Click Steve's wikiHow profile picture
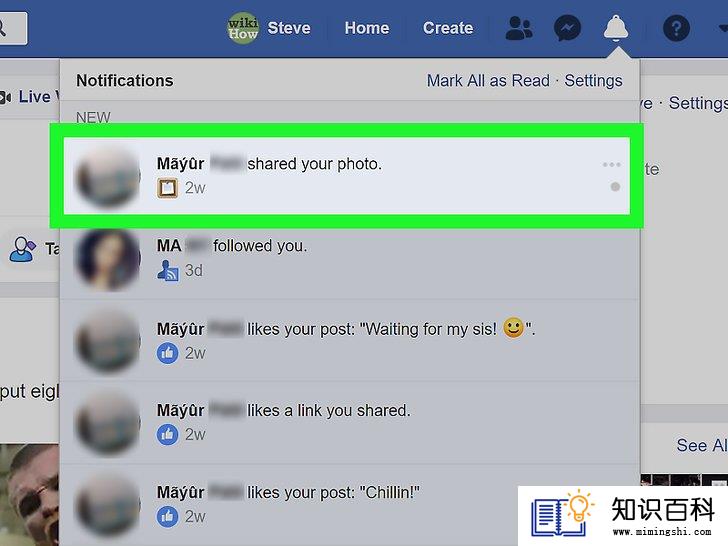Screen dimensions: 728x546 pyautogui.click(x=243, y=28)
